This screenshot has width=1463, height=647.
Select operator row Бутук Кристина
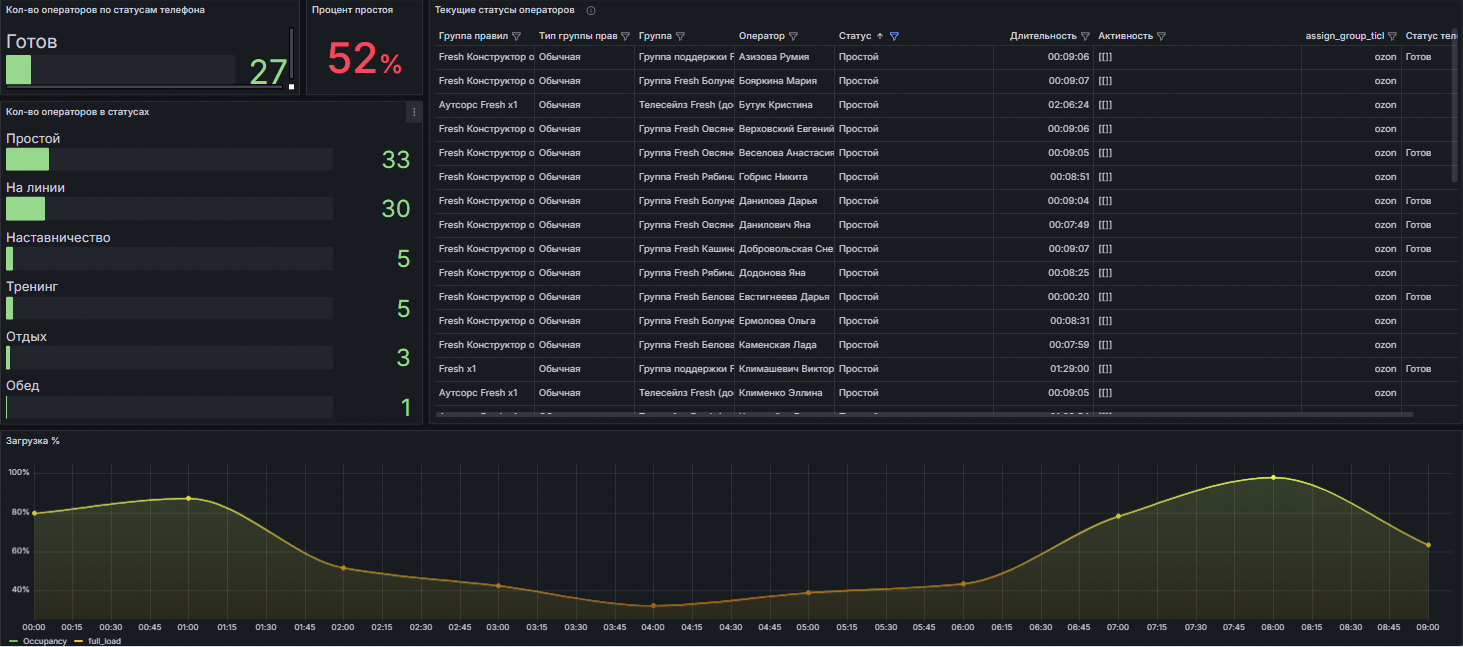[x=775, y=105]
